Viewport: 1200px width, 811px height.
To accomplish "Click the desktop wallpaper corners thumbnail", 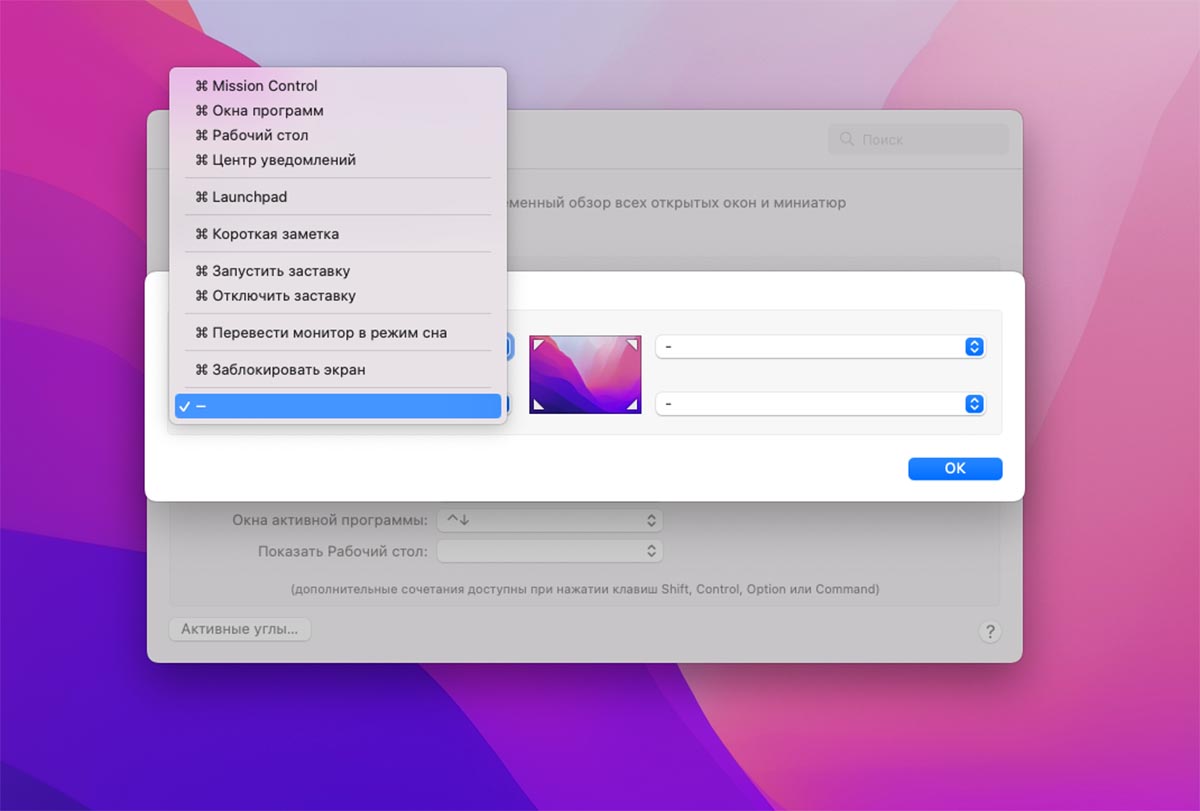I will (x=585, y=374).
